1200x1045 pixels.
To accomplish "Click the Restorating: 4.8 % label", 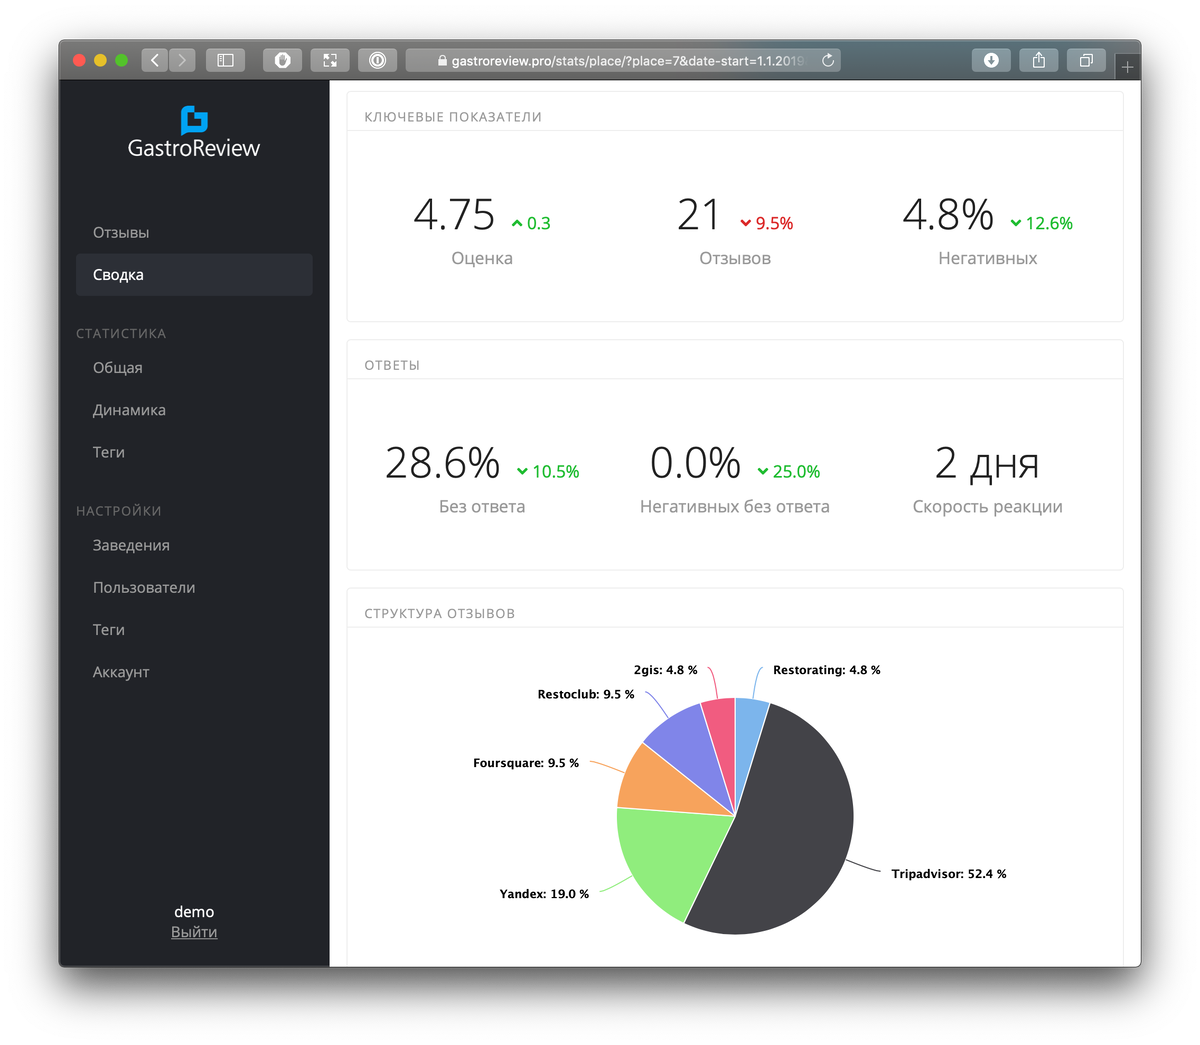I will click(827, 670).
